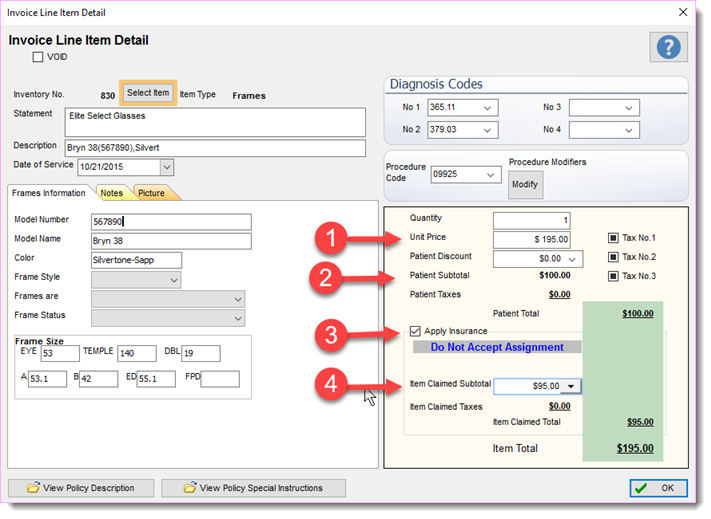The image size is (711, 519).
Task: Switch to the Picture tab
Action: click(151, 193)
